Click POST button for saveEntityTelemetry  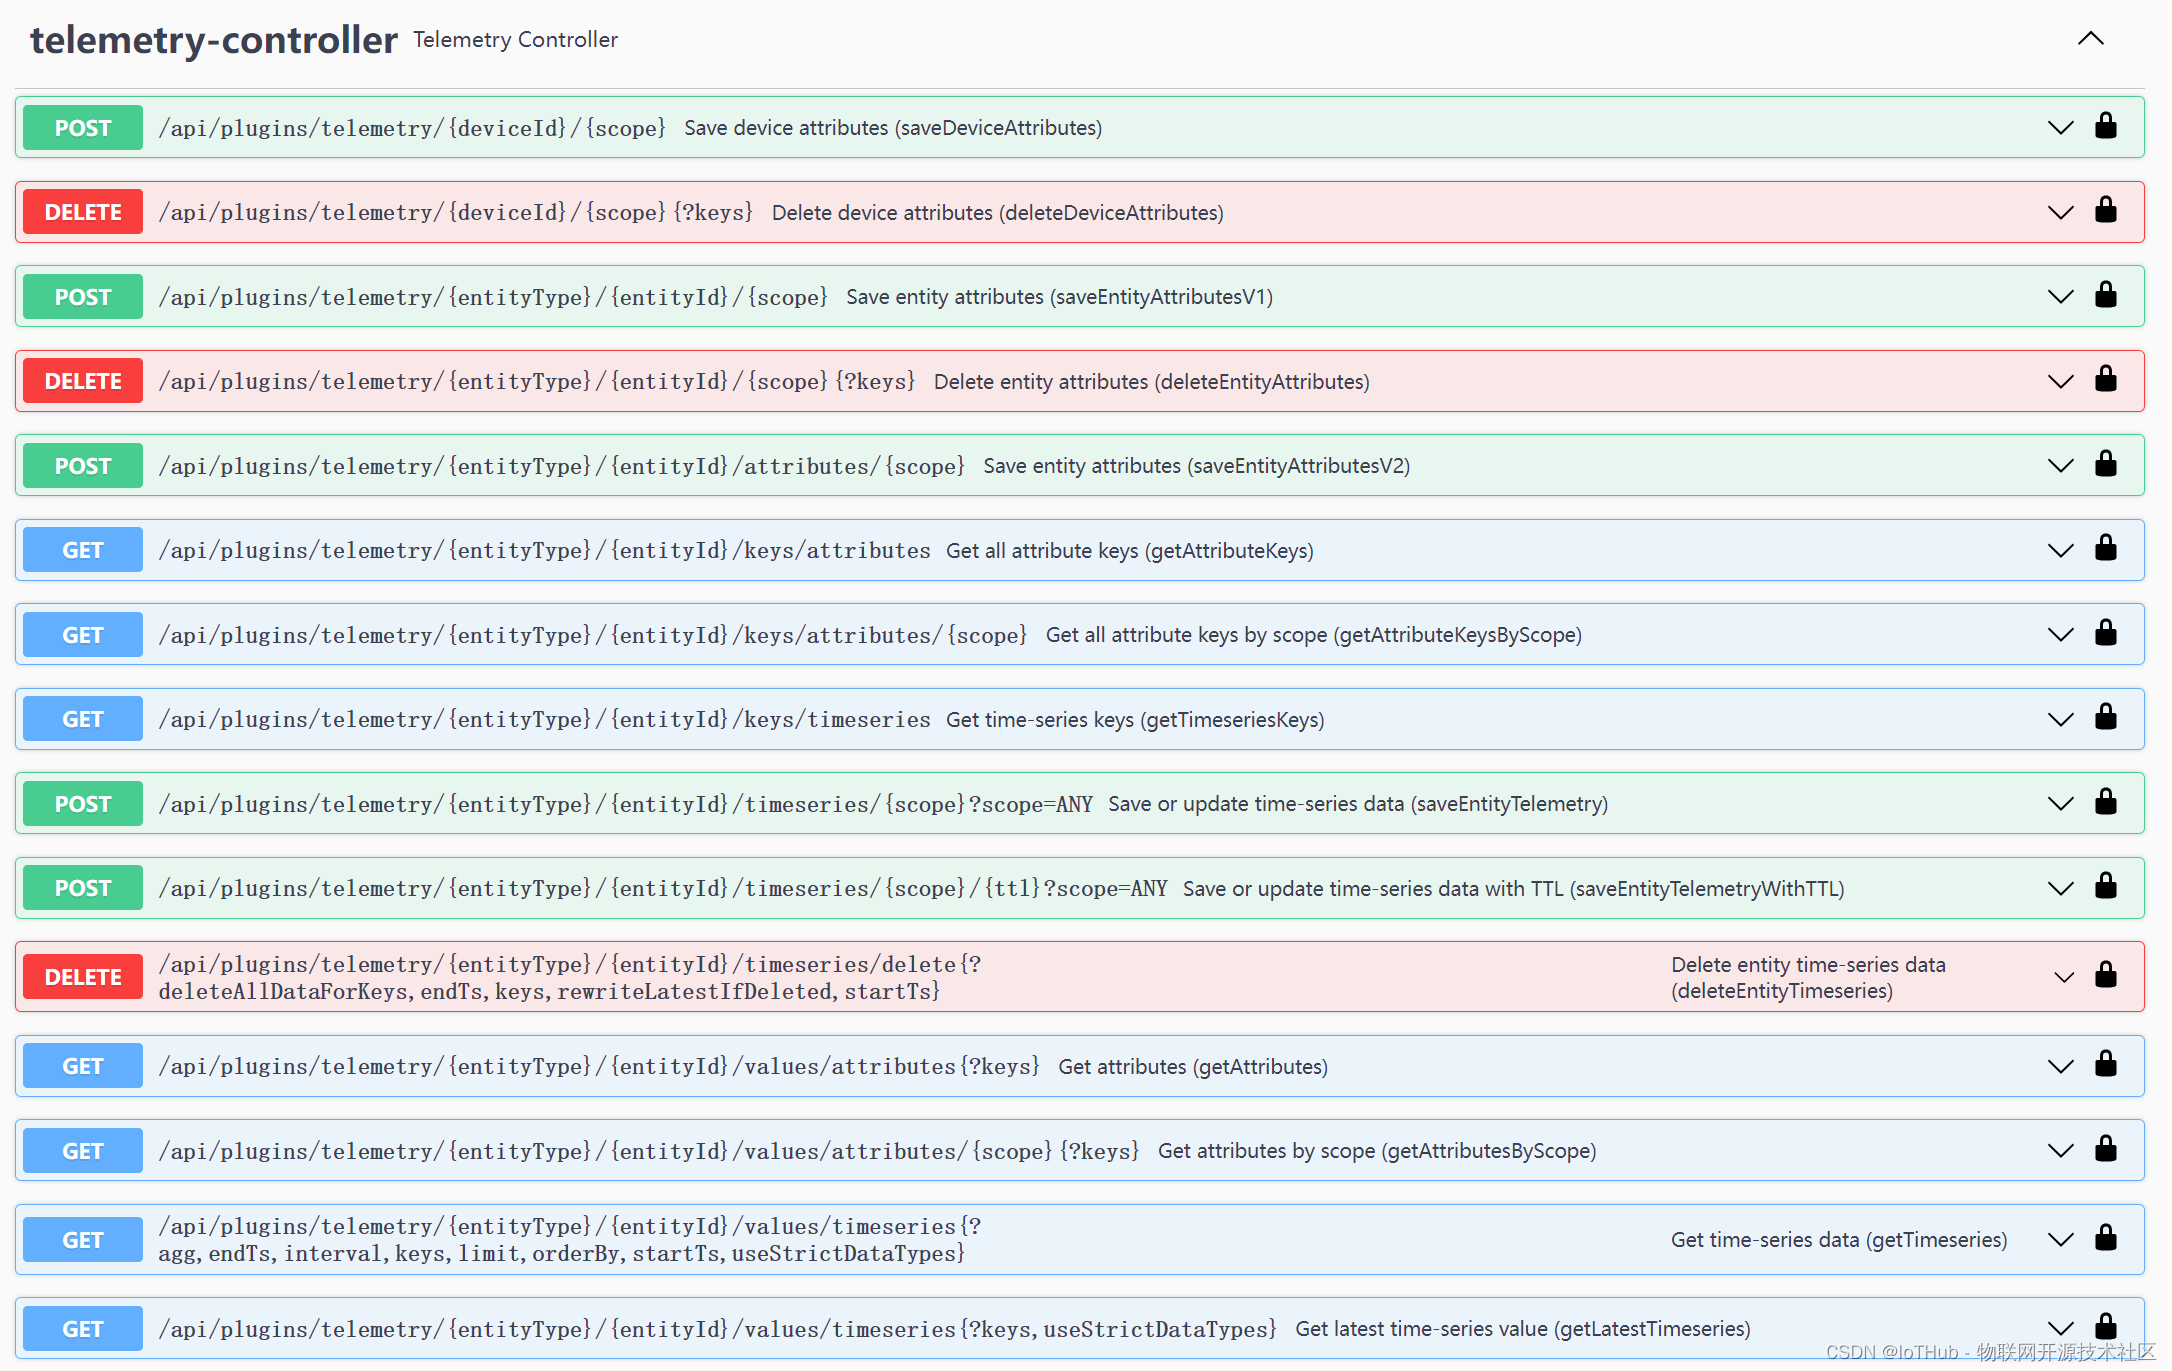(x=83, y=804)
